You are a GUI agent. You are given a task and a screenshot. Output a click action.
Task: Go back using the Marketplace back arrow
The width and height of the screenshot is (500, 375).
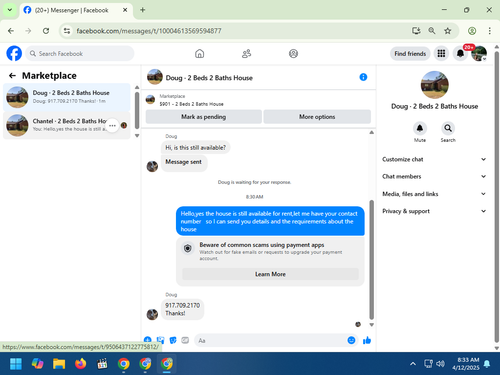pos(12,76)
